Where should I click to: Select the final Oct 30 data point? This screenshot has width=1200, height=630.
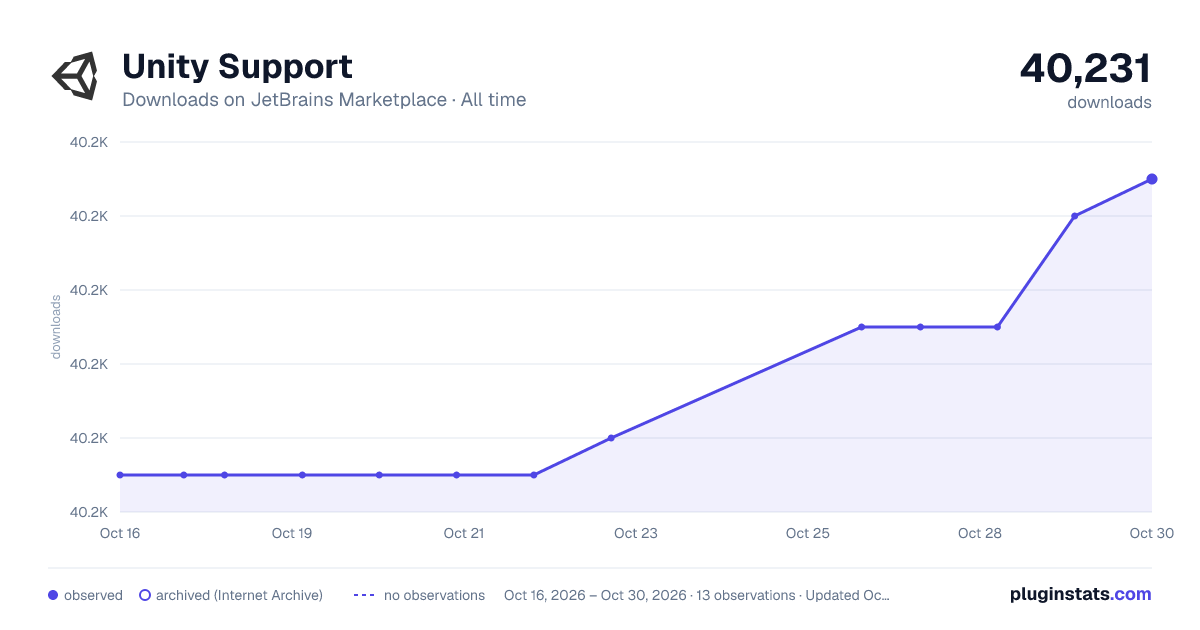(x=1152, y=179)
